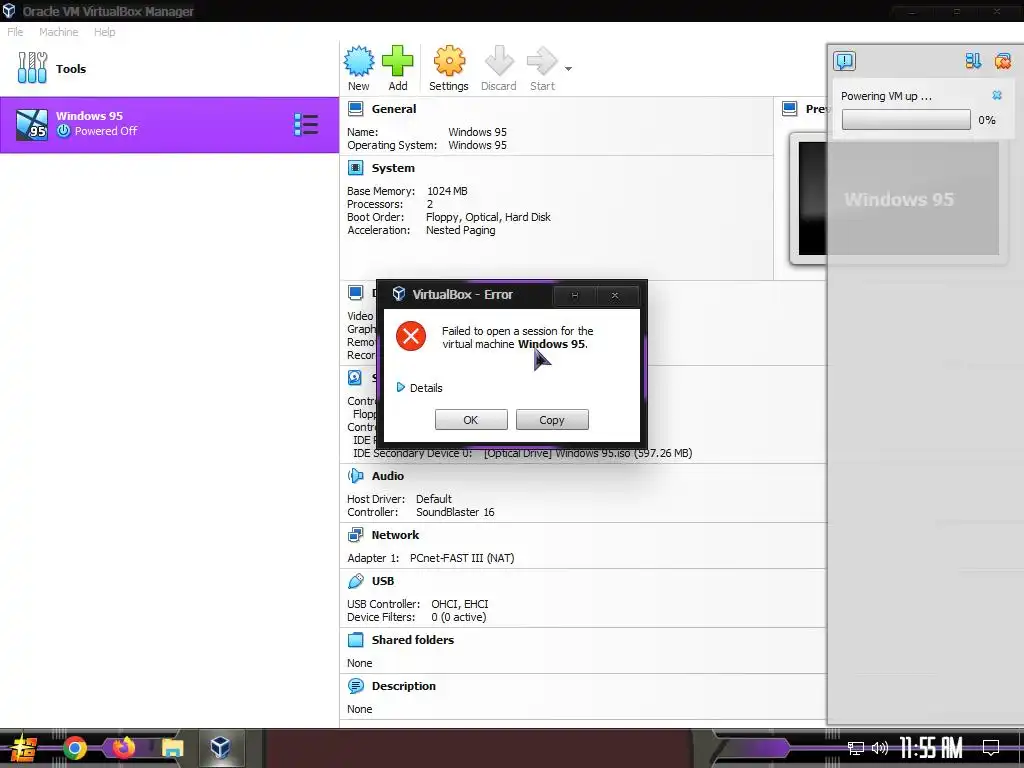Click Copy in the error dialog
The width and height of the screenshot is (1024, 768).
(x=552, y=420)
